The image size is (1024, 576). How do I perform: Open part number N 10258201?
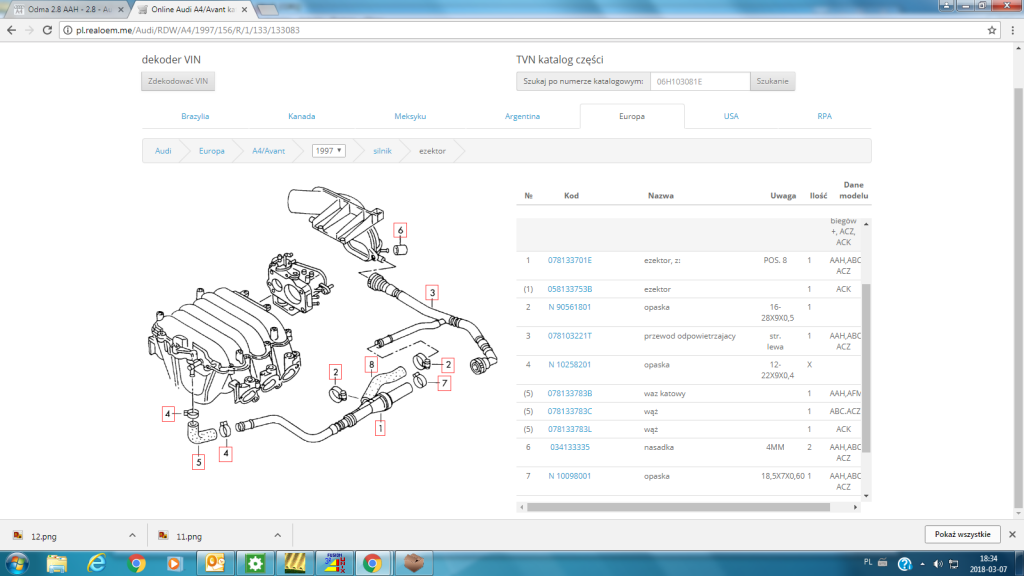569,364
